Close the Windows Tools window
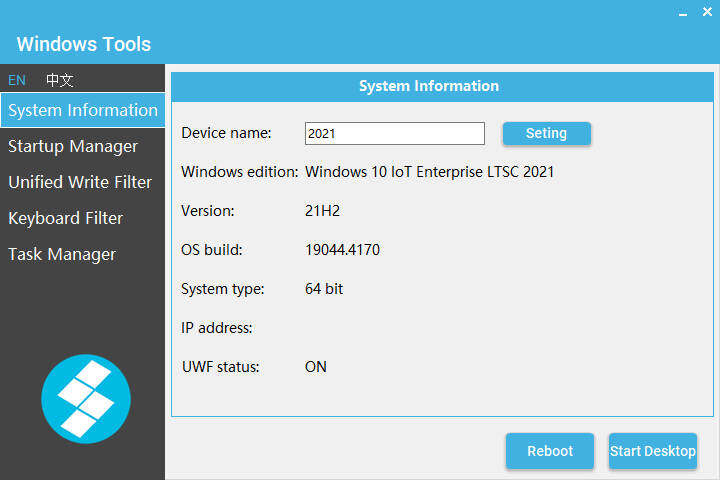Screen dimensions: 720x480 click(707, 11)
